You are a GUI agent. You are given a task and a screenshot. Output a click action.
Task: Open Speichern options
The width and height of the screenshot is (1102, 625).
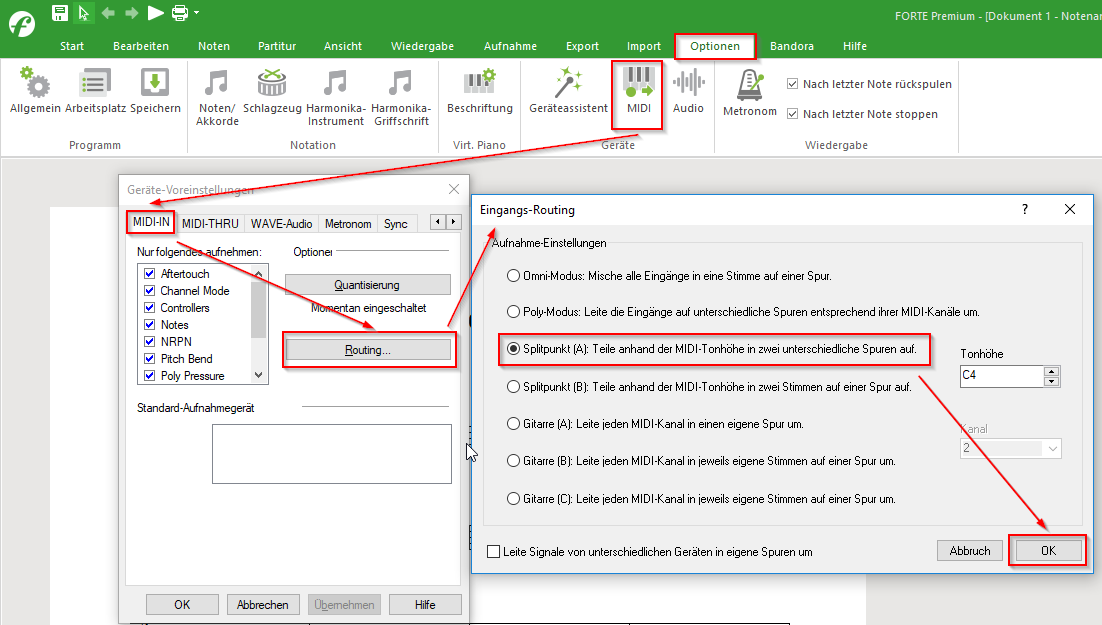pyautogui.click(x=155, y=90)
